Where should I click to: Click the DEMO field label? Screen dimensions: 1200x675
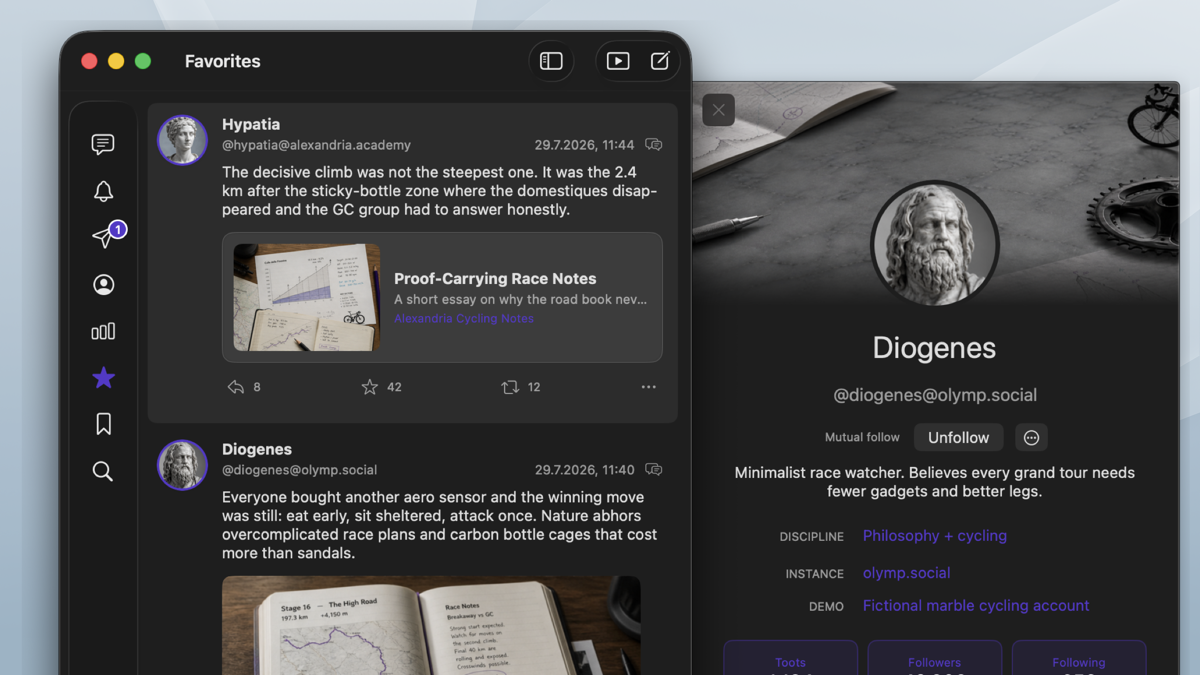[x=826, y=607]
